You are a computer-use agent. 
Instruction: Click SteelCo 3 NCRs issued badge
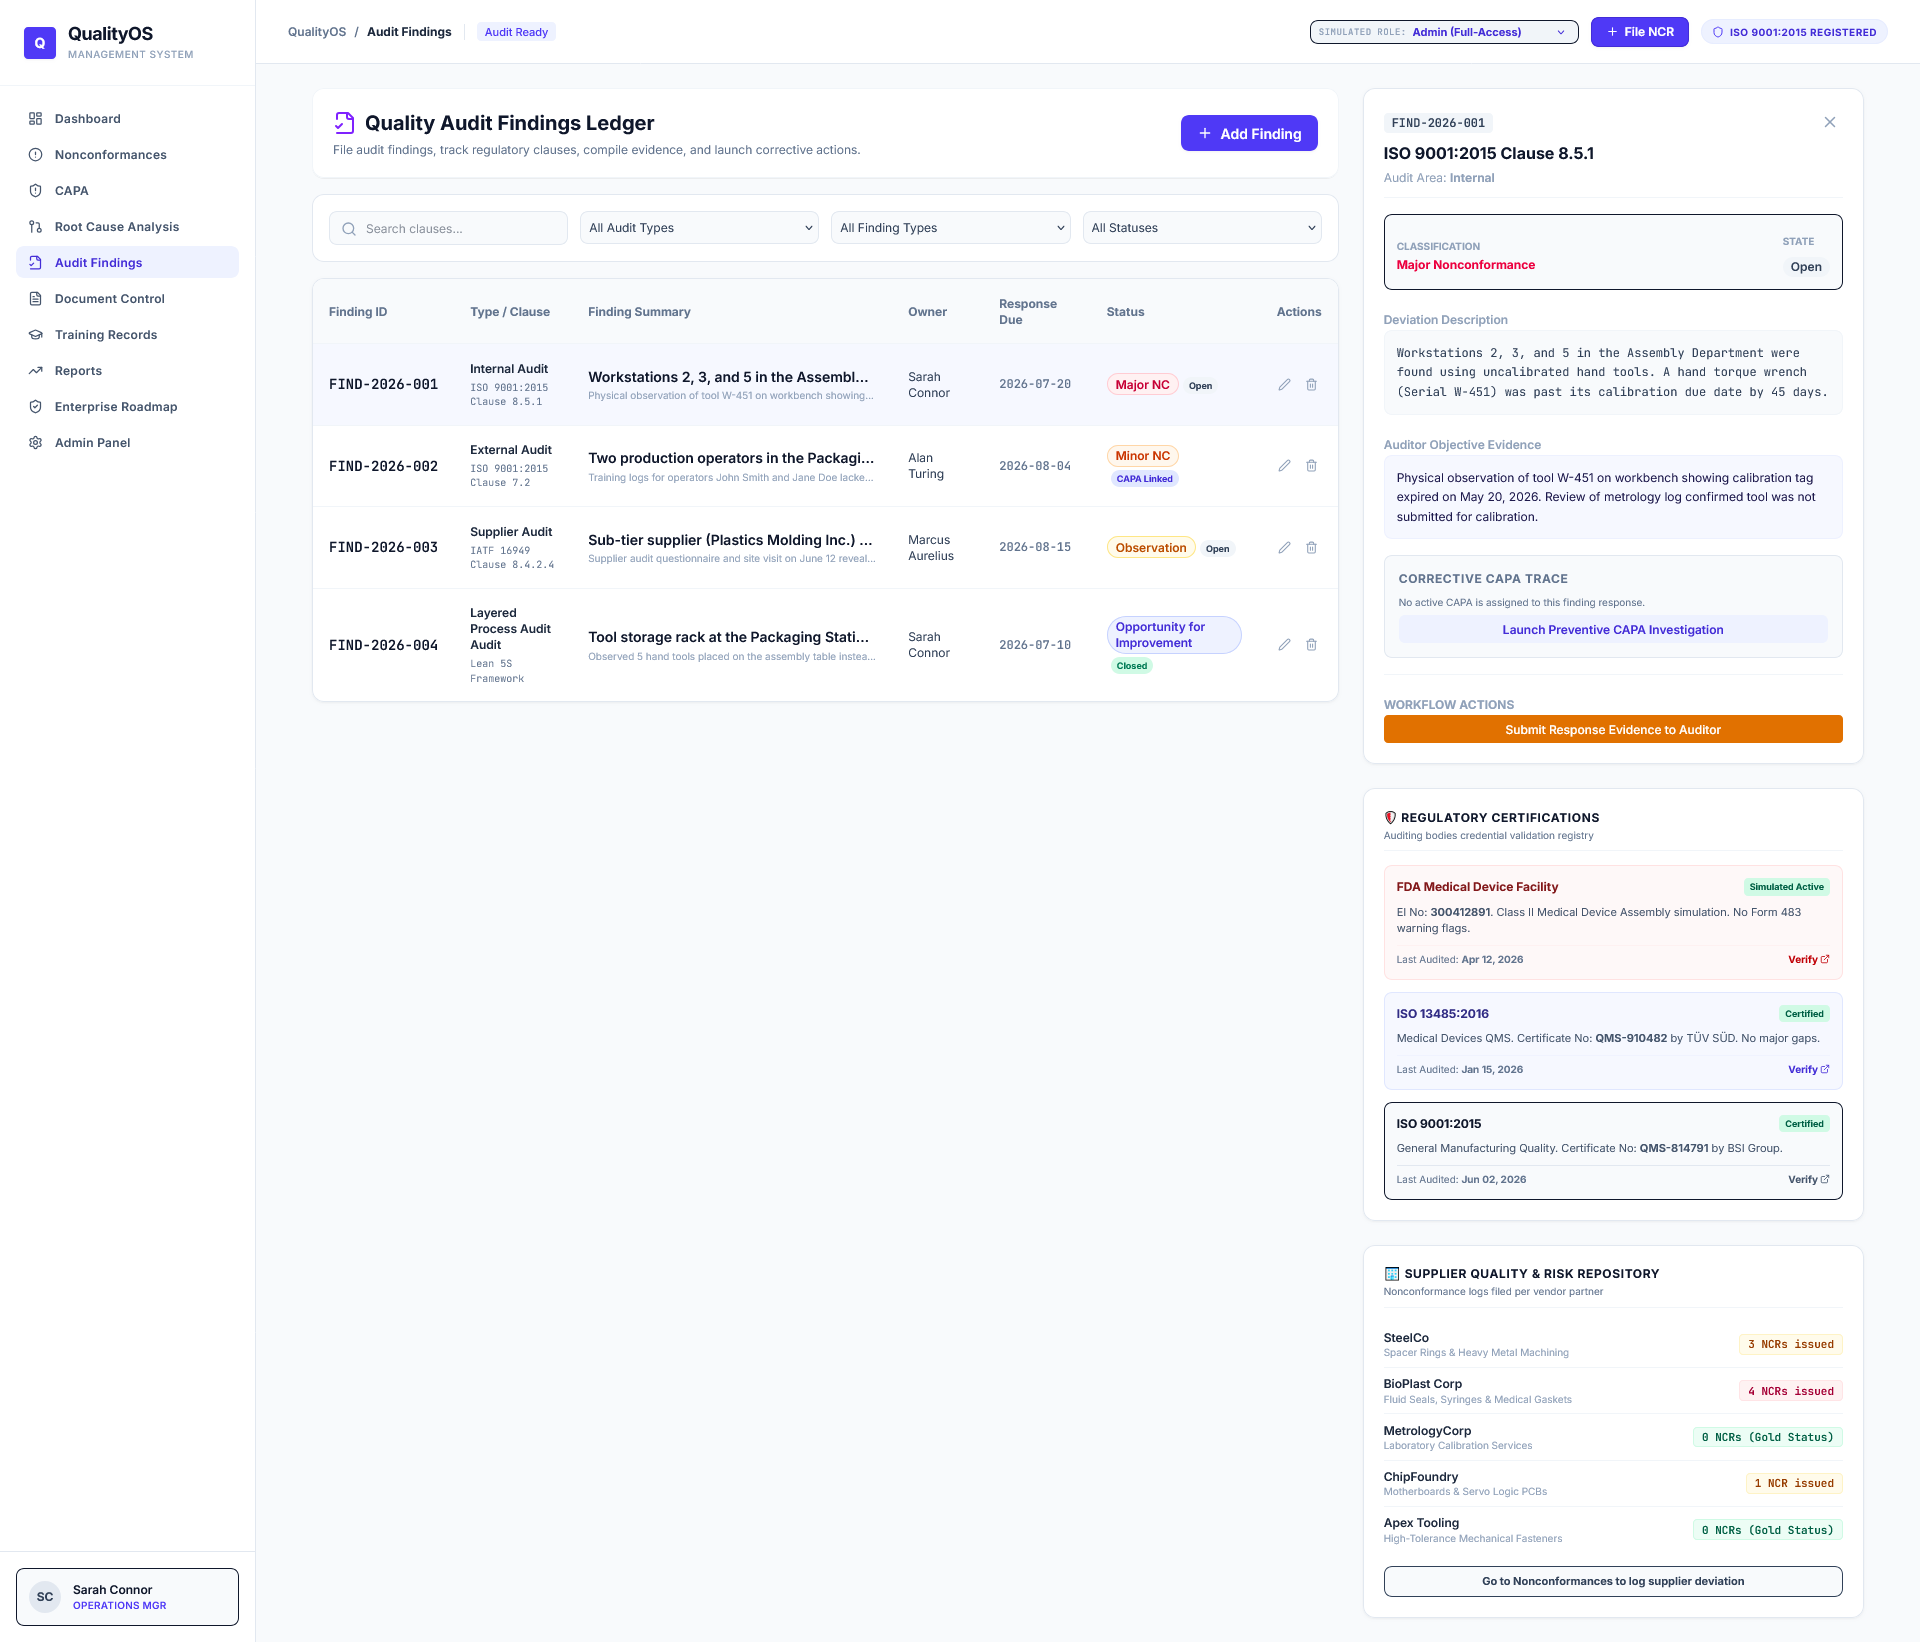click(1790, 1344)
